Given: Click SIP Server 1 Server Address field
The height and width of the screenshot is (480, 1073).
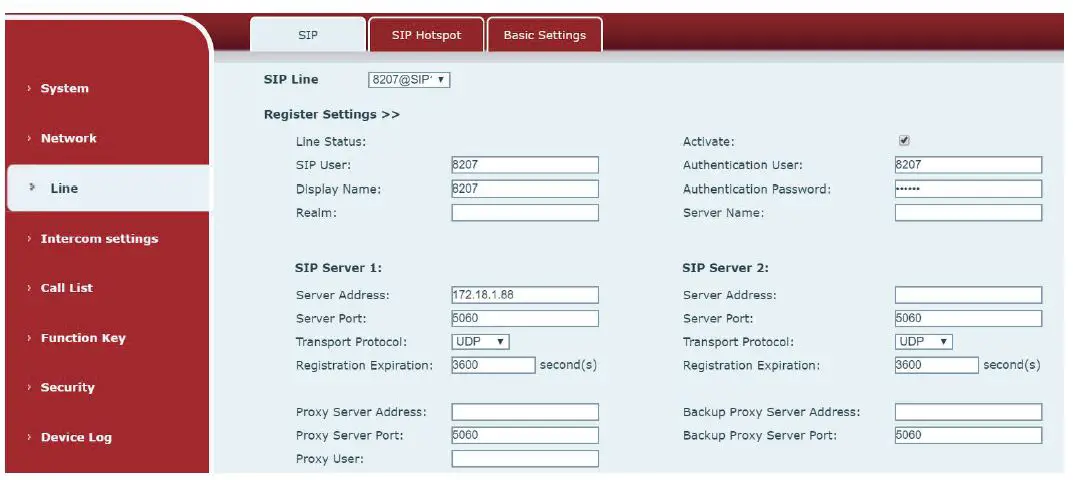Looking at the screenshot, I should [525, 295].
